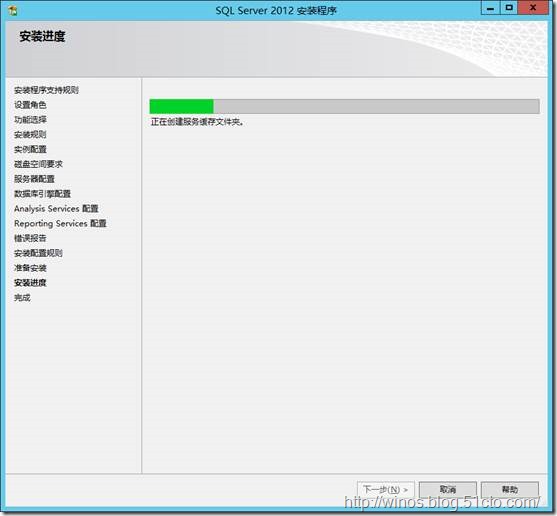Select the 安装程序支持规则 step
Viewport: 557px width, 516px height.
(47, 90)
